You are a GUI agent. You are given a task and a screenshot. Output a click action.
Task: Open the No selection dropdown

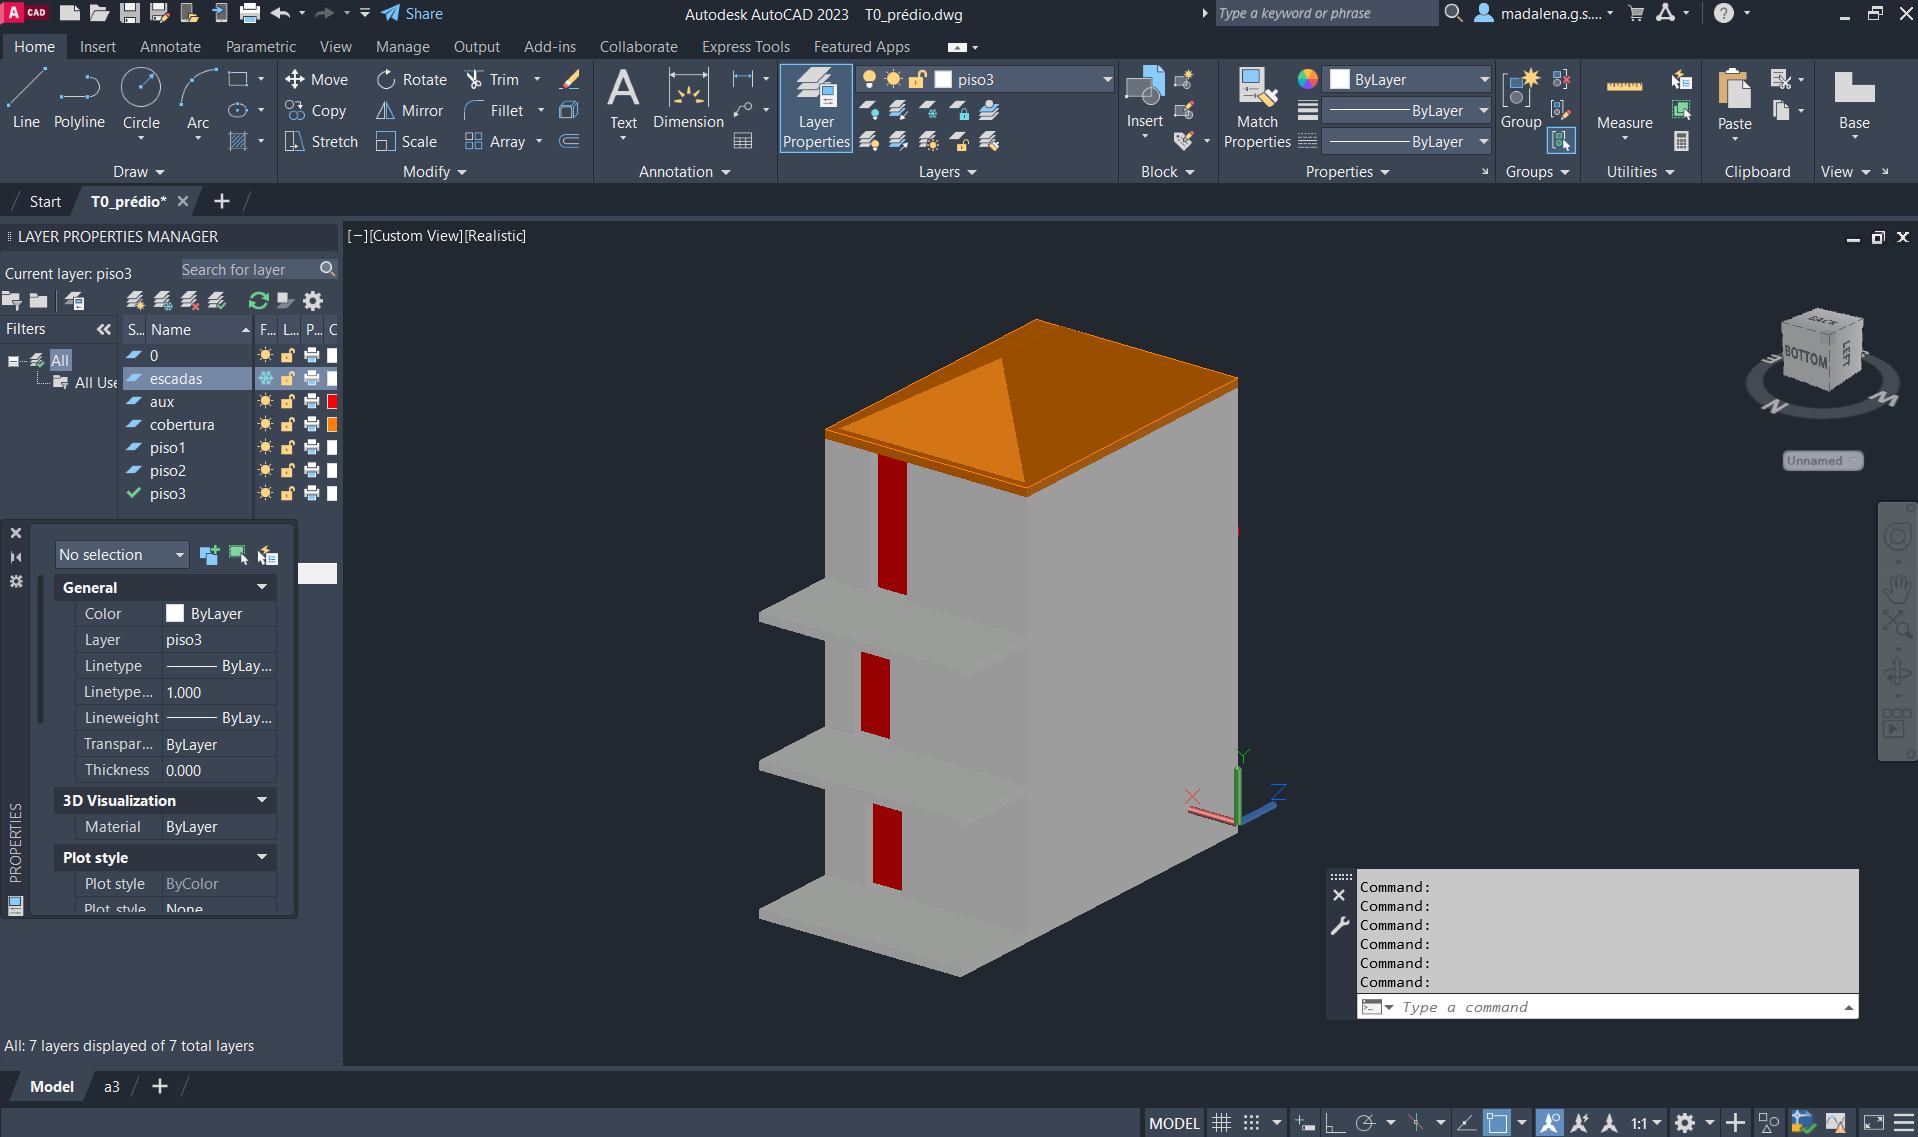coord(122,555)
